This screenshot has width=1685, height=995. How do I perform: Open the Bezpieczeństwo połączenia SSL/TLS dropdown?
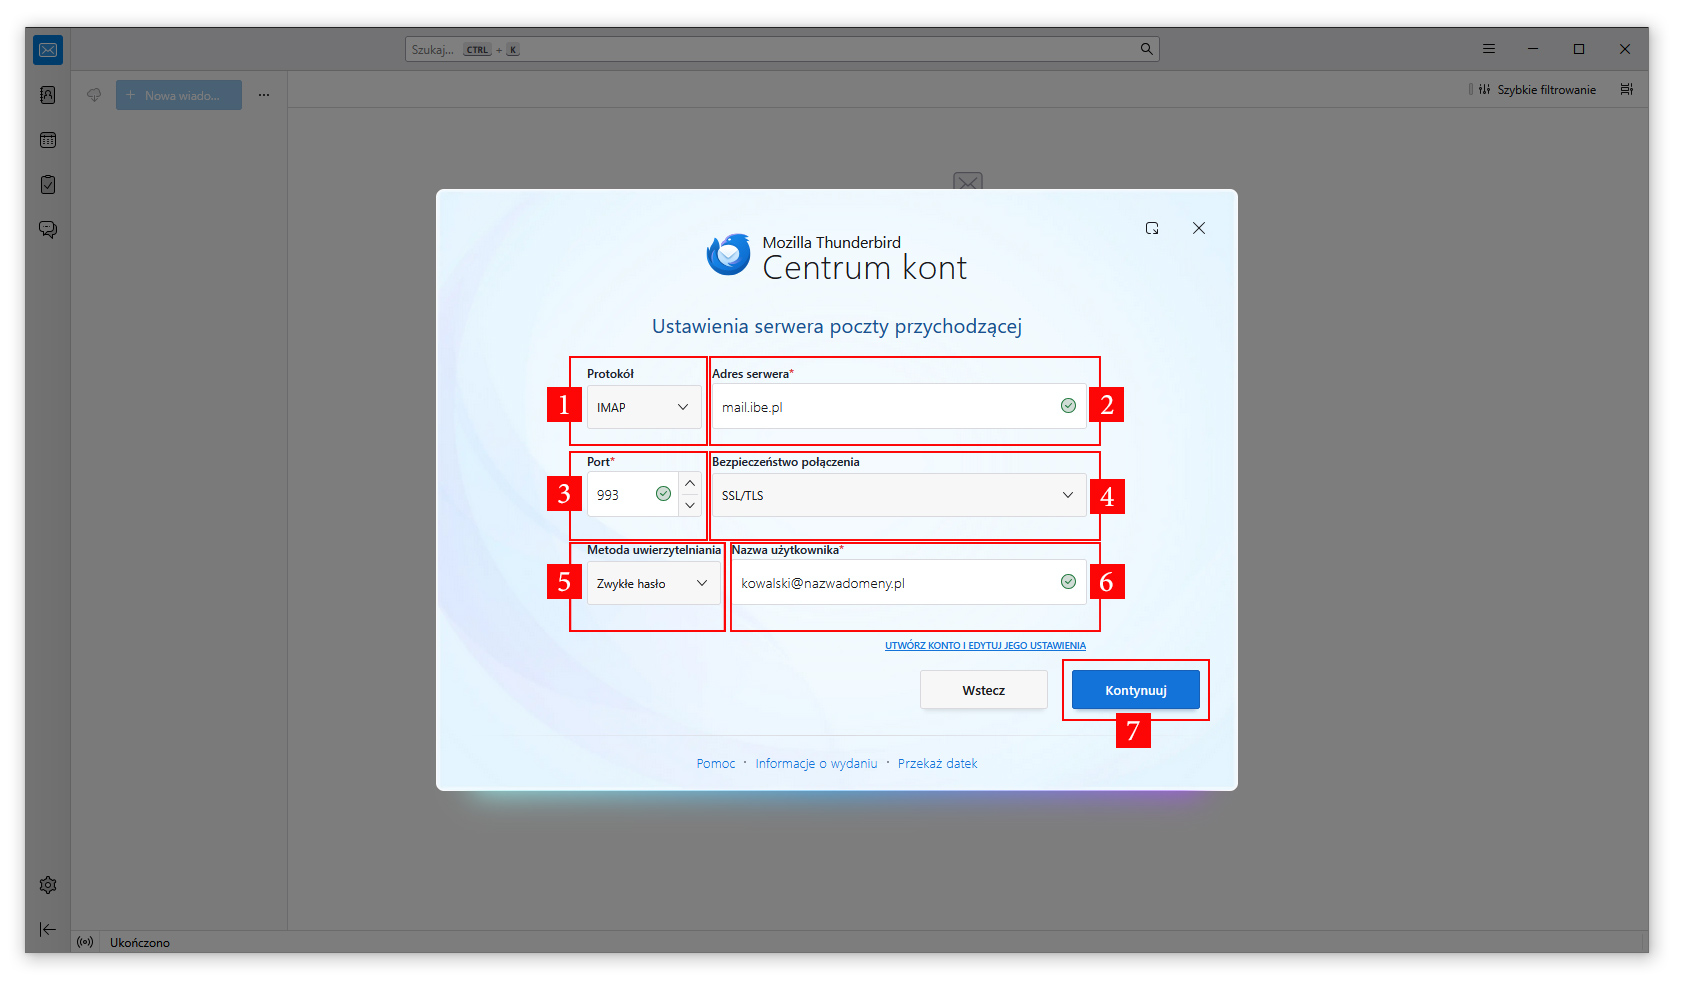pos(897,495)
